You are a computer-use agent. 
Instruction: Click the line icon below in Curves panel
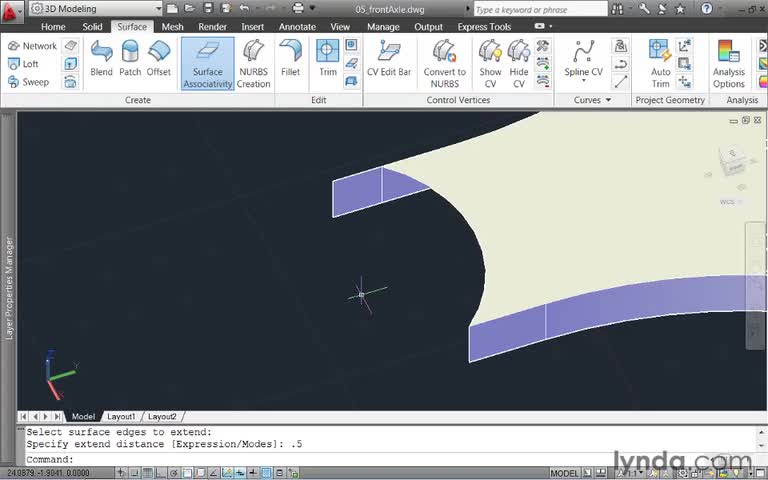pos(620,82)
